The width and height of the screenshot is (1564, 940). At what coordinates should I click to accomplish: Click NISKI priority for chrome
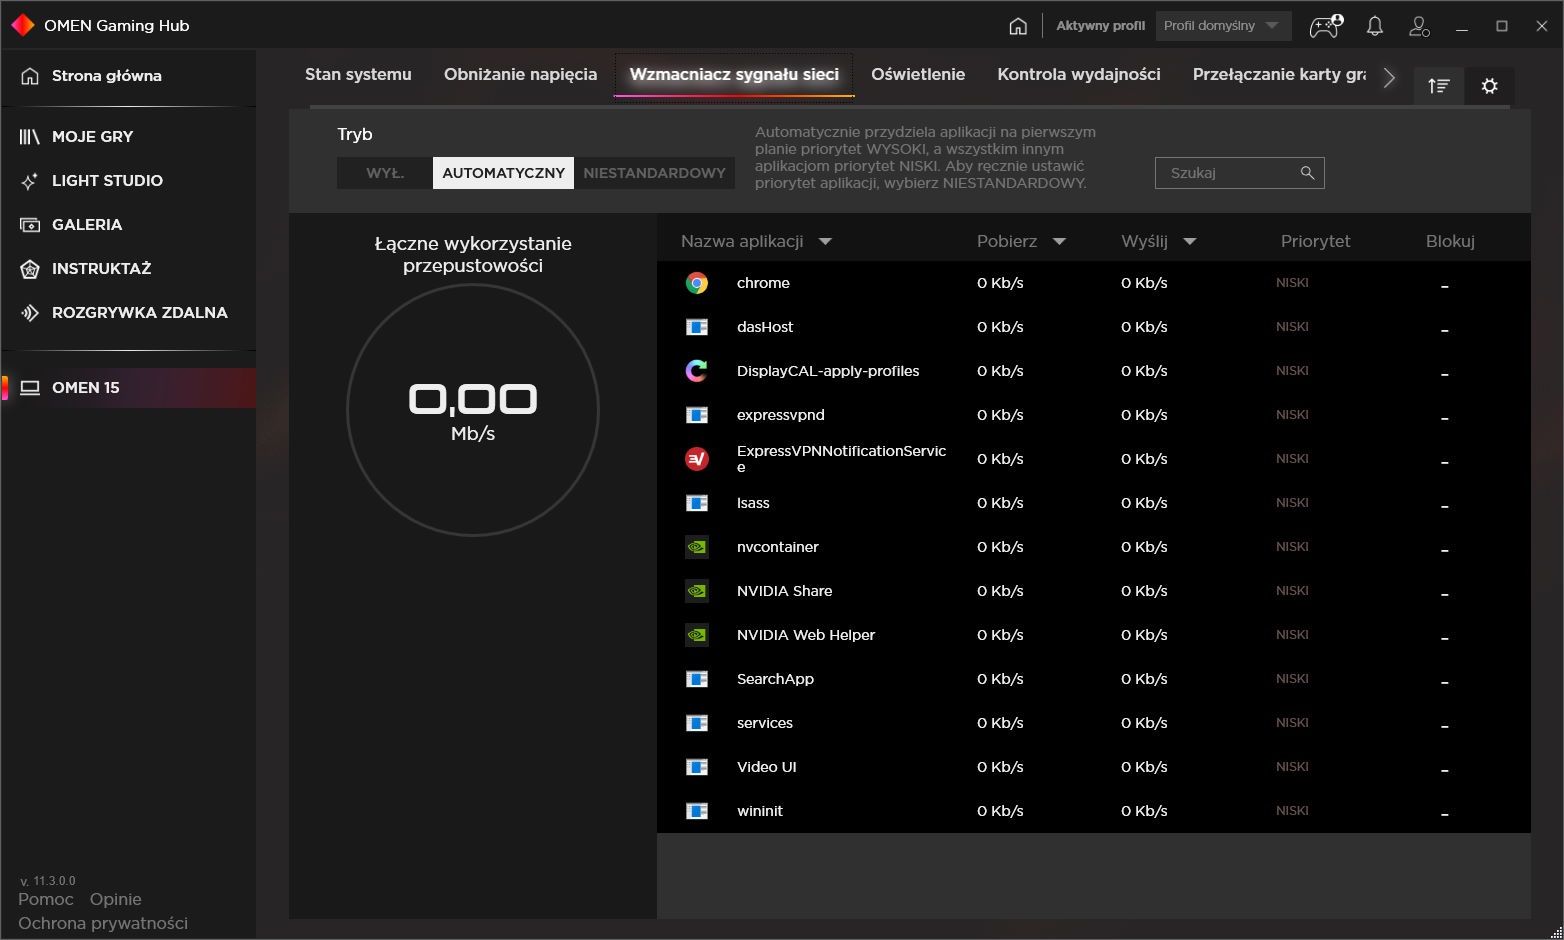point(1292,283)
